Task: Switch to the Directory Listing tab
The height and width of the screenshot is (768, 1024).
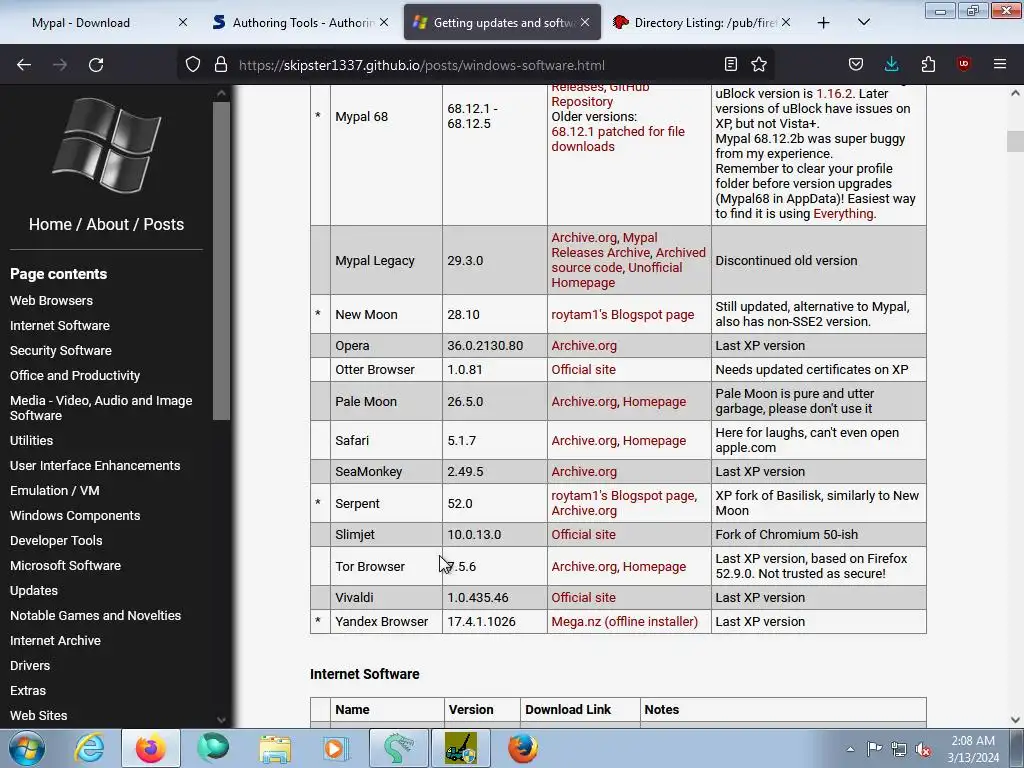Action: point(703,22)
